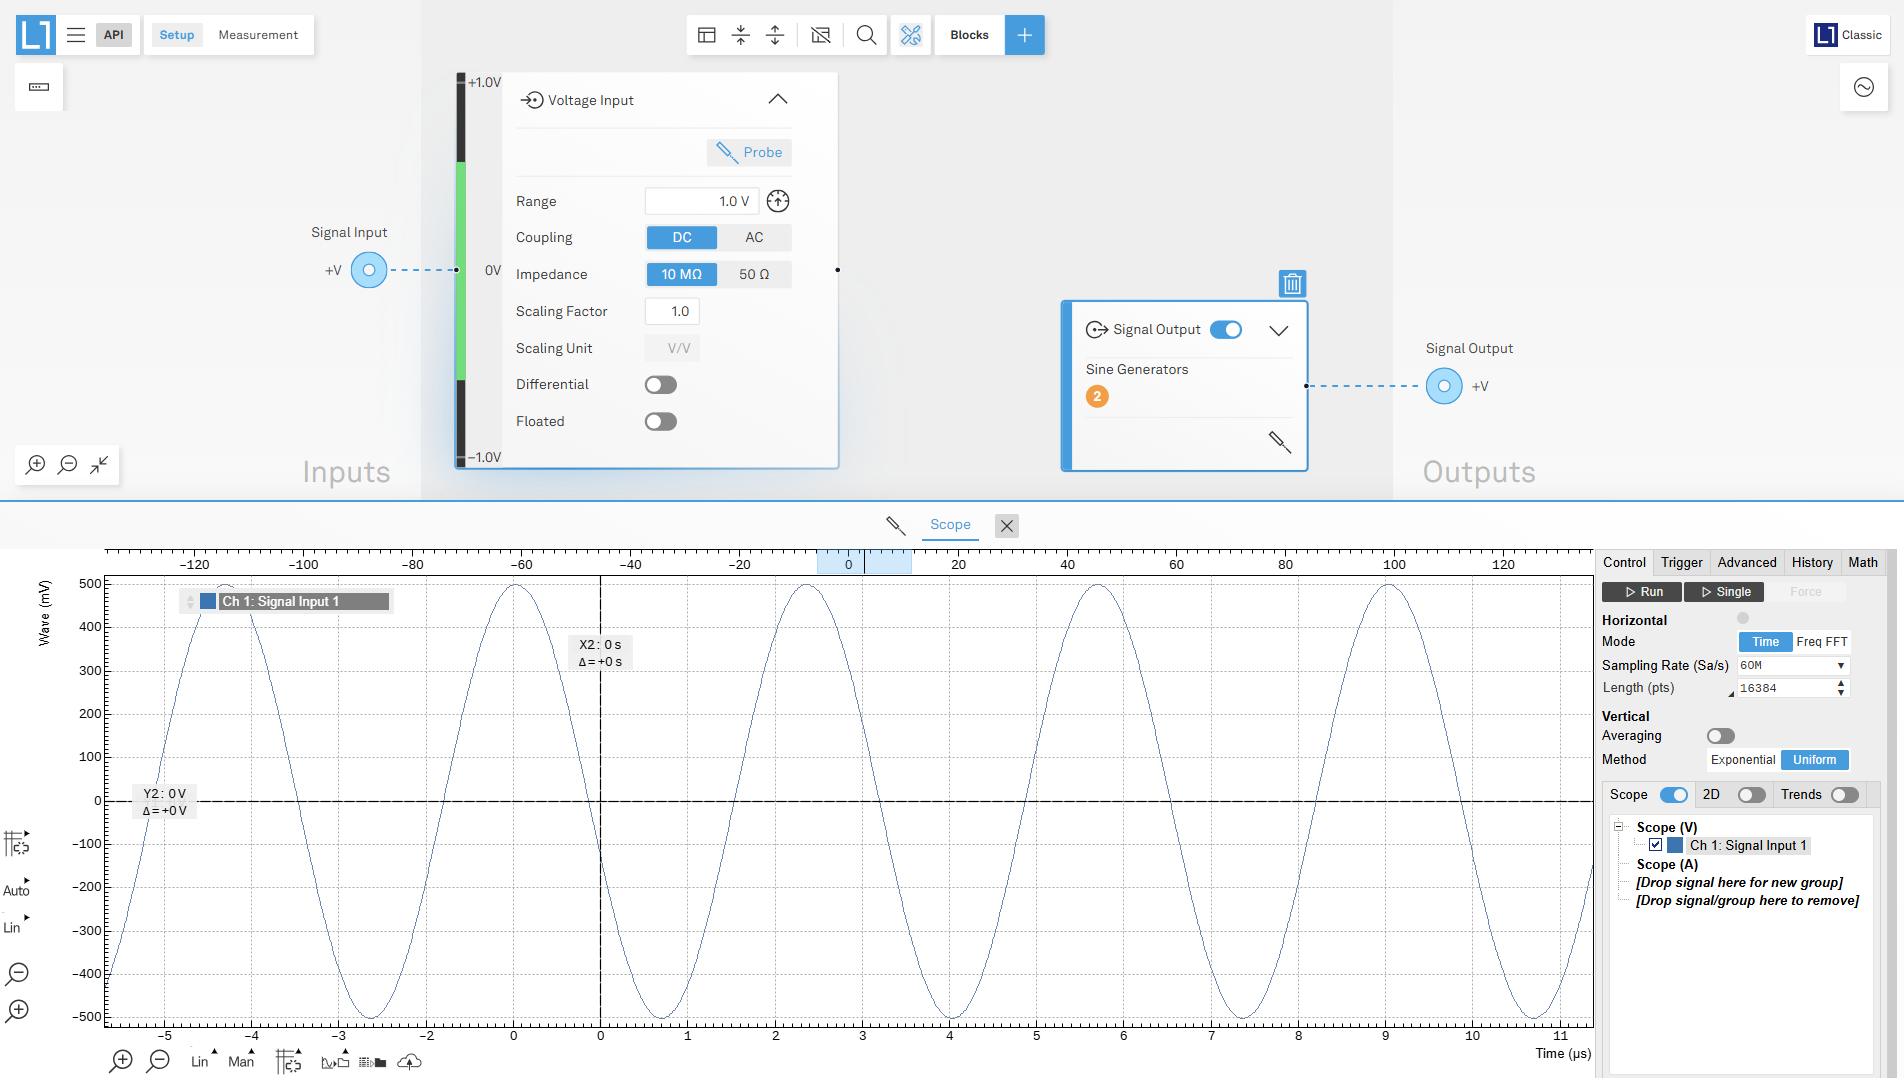The width and height of the screenshot is (1904, 1078).
Task: Toggle the 2D display switch
Action: [x=1752, y=795]
